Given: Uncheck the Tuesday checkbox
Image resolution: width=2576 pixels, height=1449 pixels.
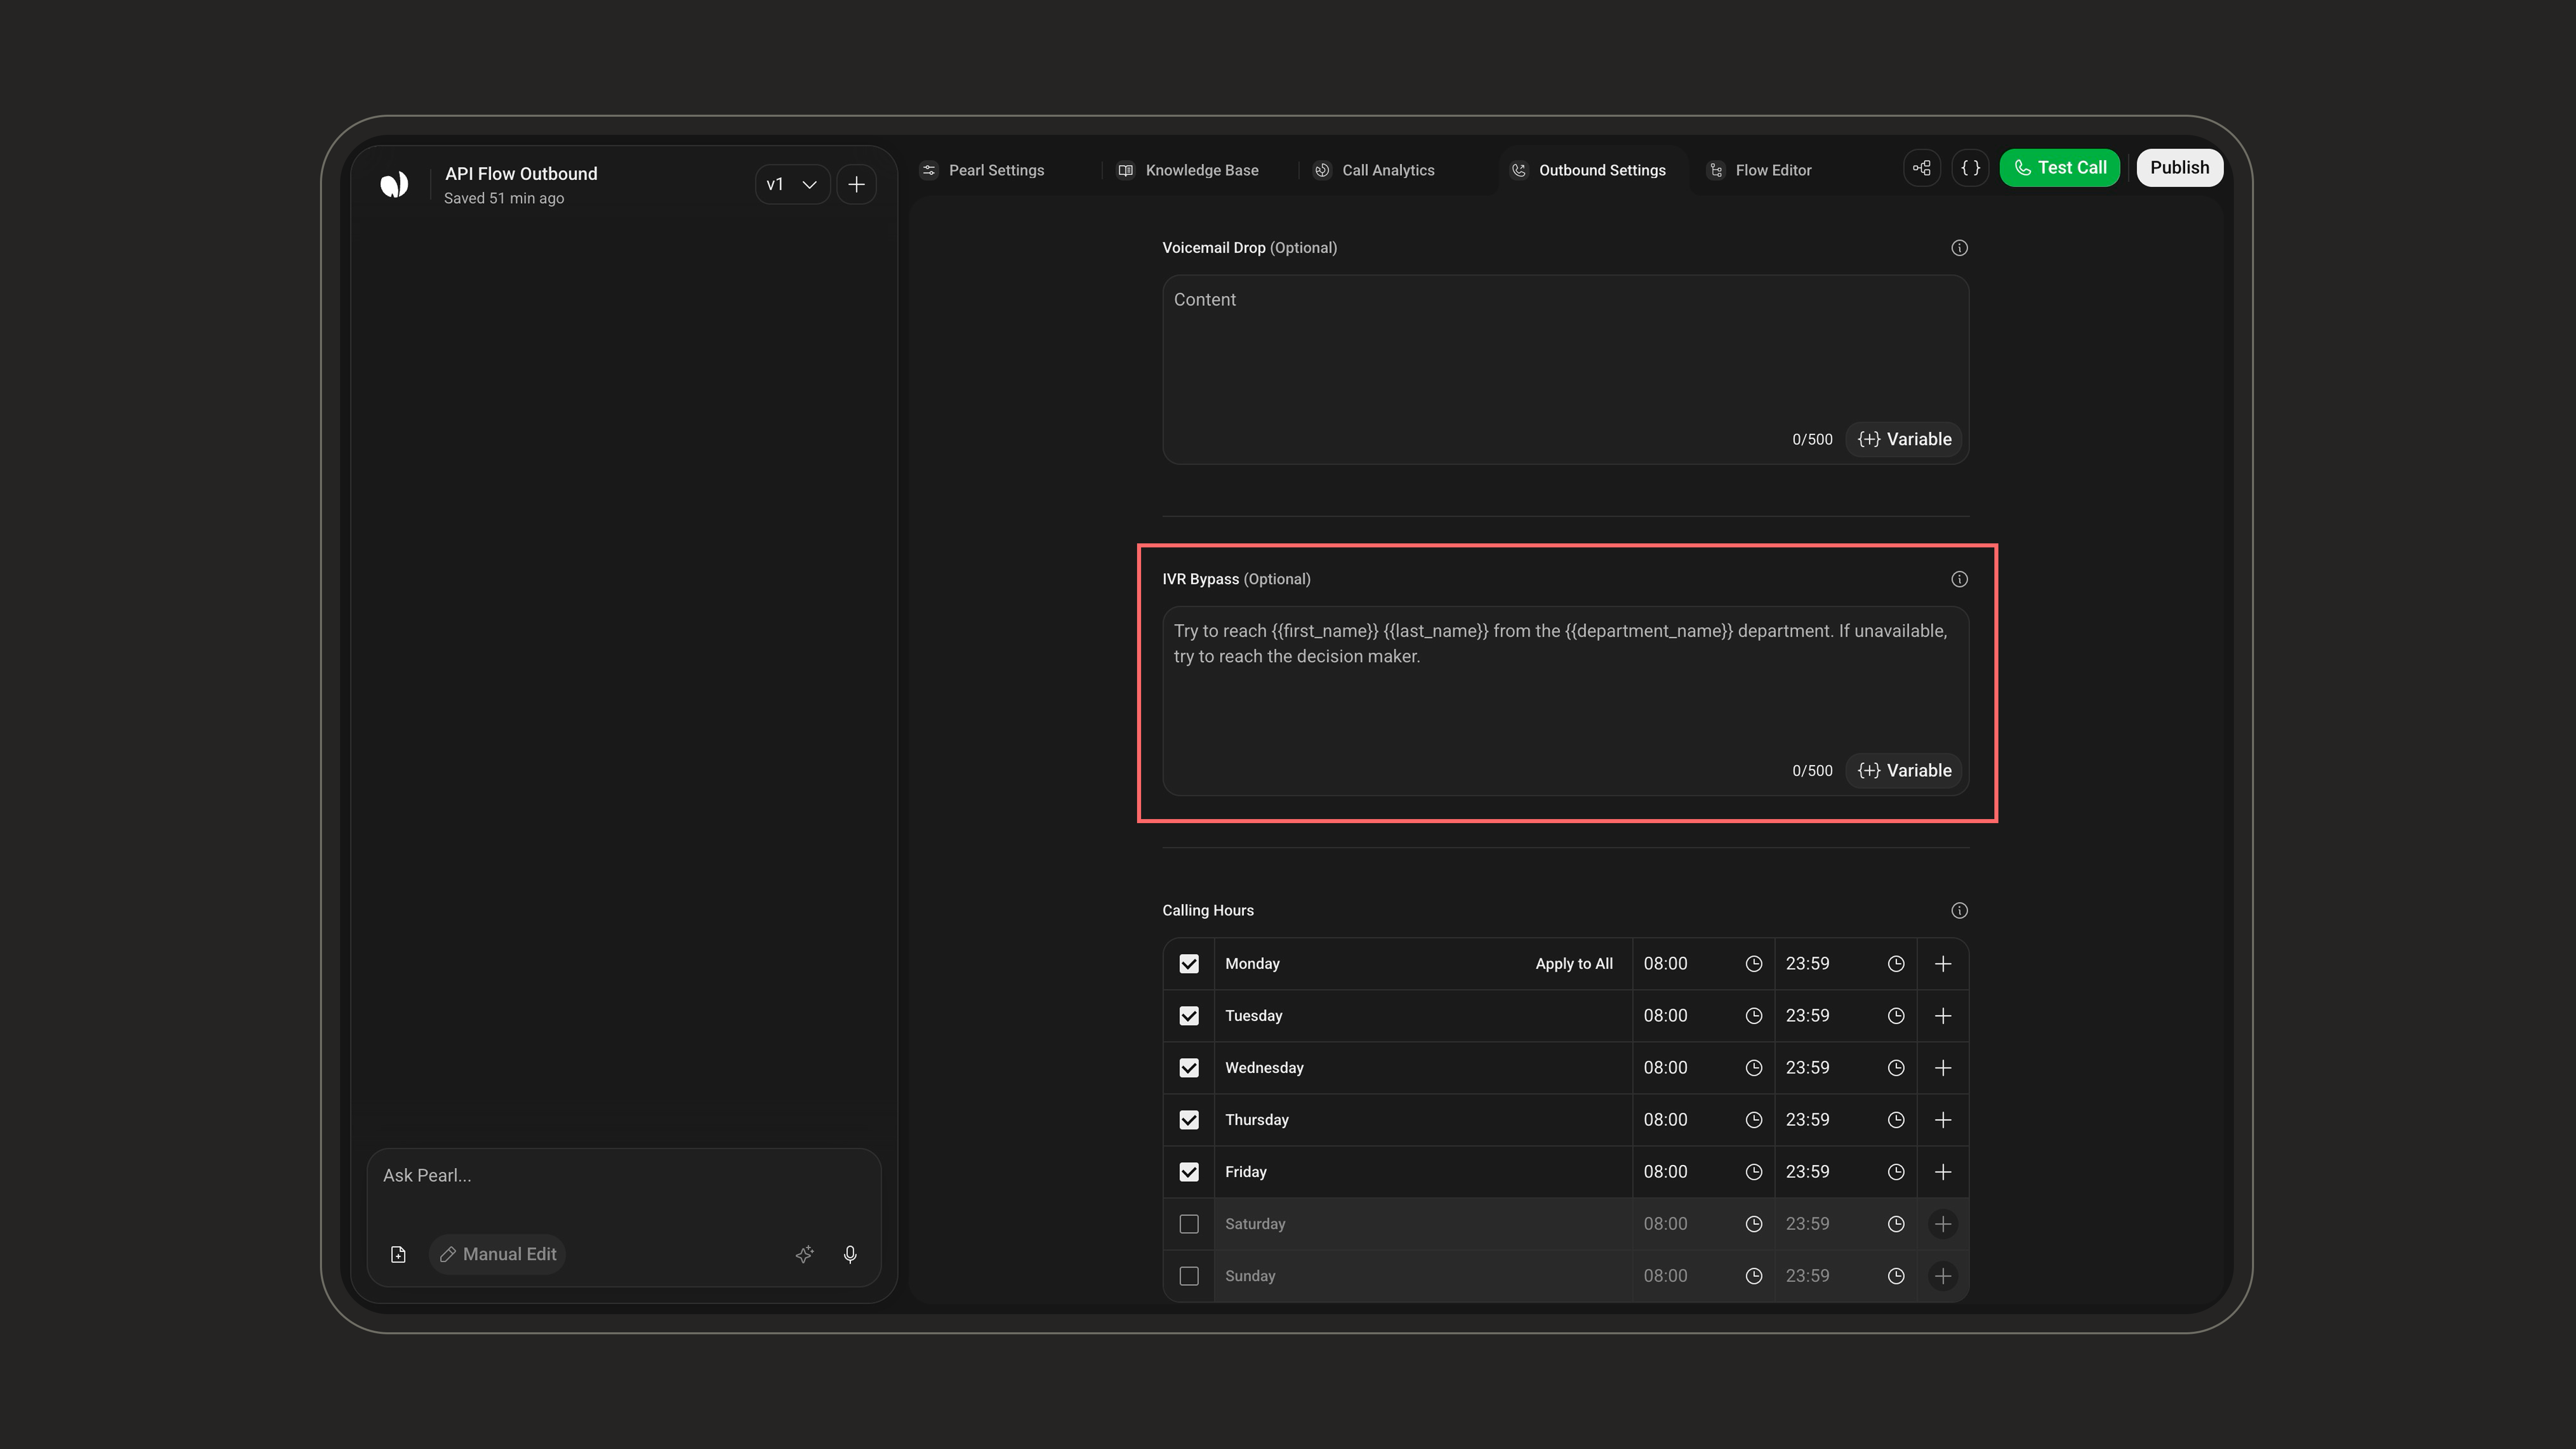Looking at the screenshot, I should tap(1188, 1016).
